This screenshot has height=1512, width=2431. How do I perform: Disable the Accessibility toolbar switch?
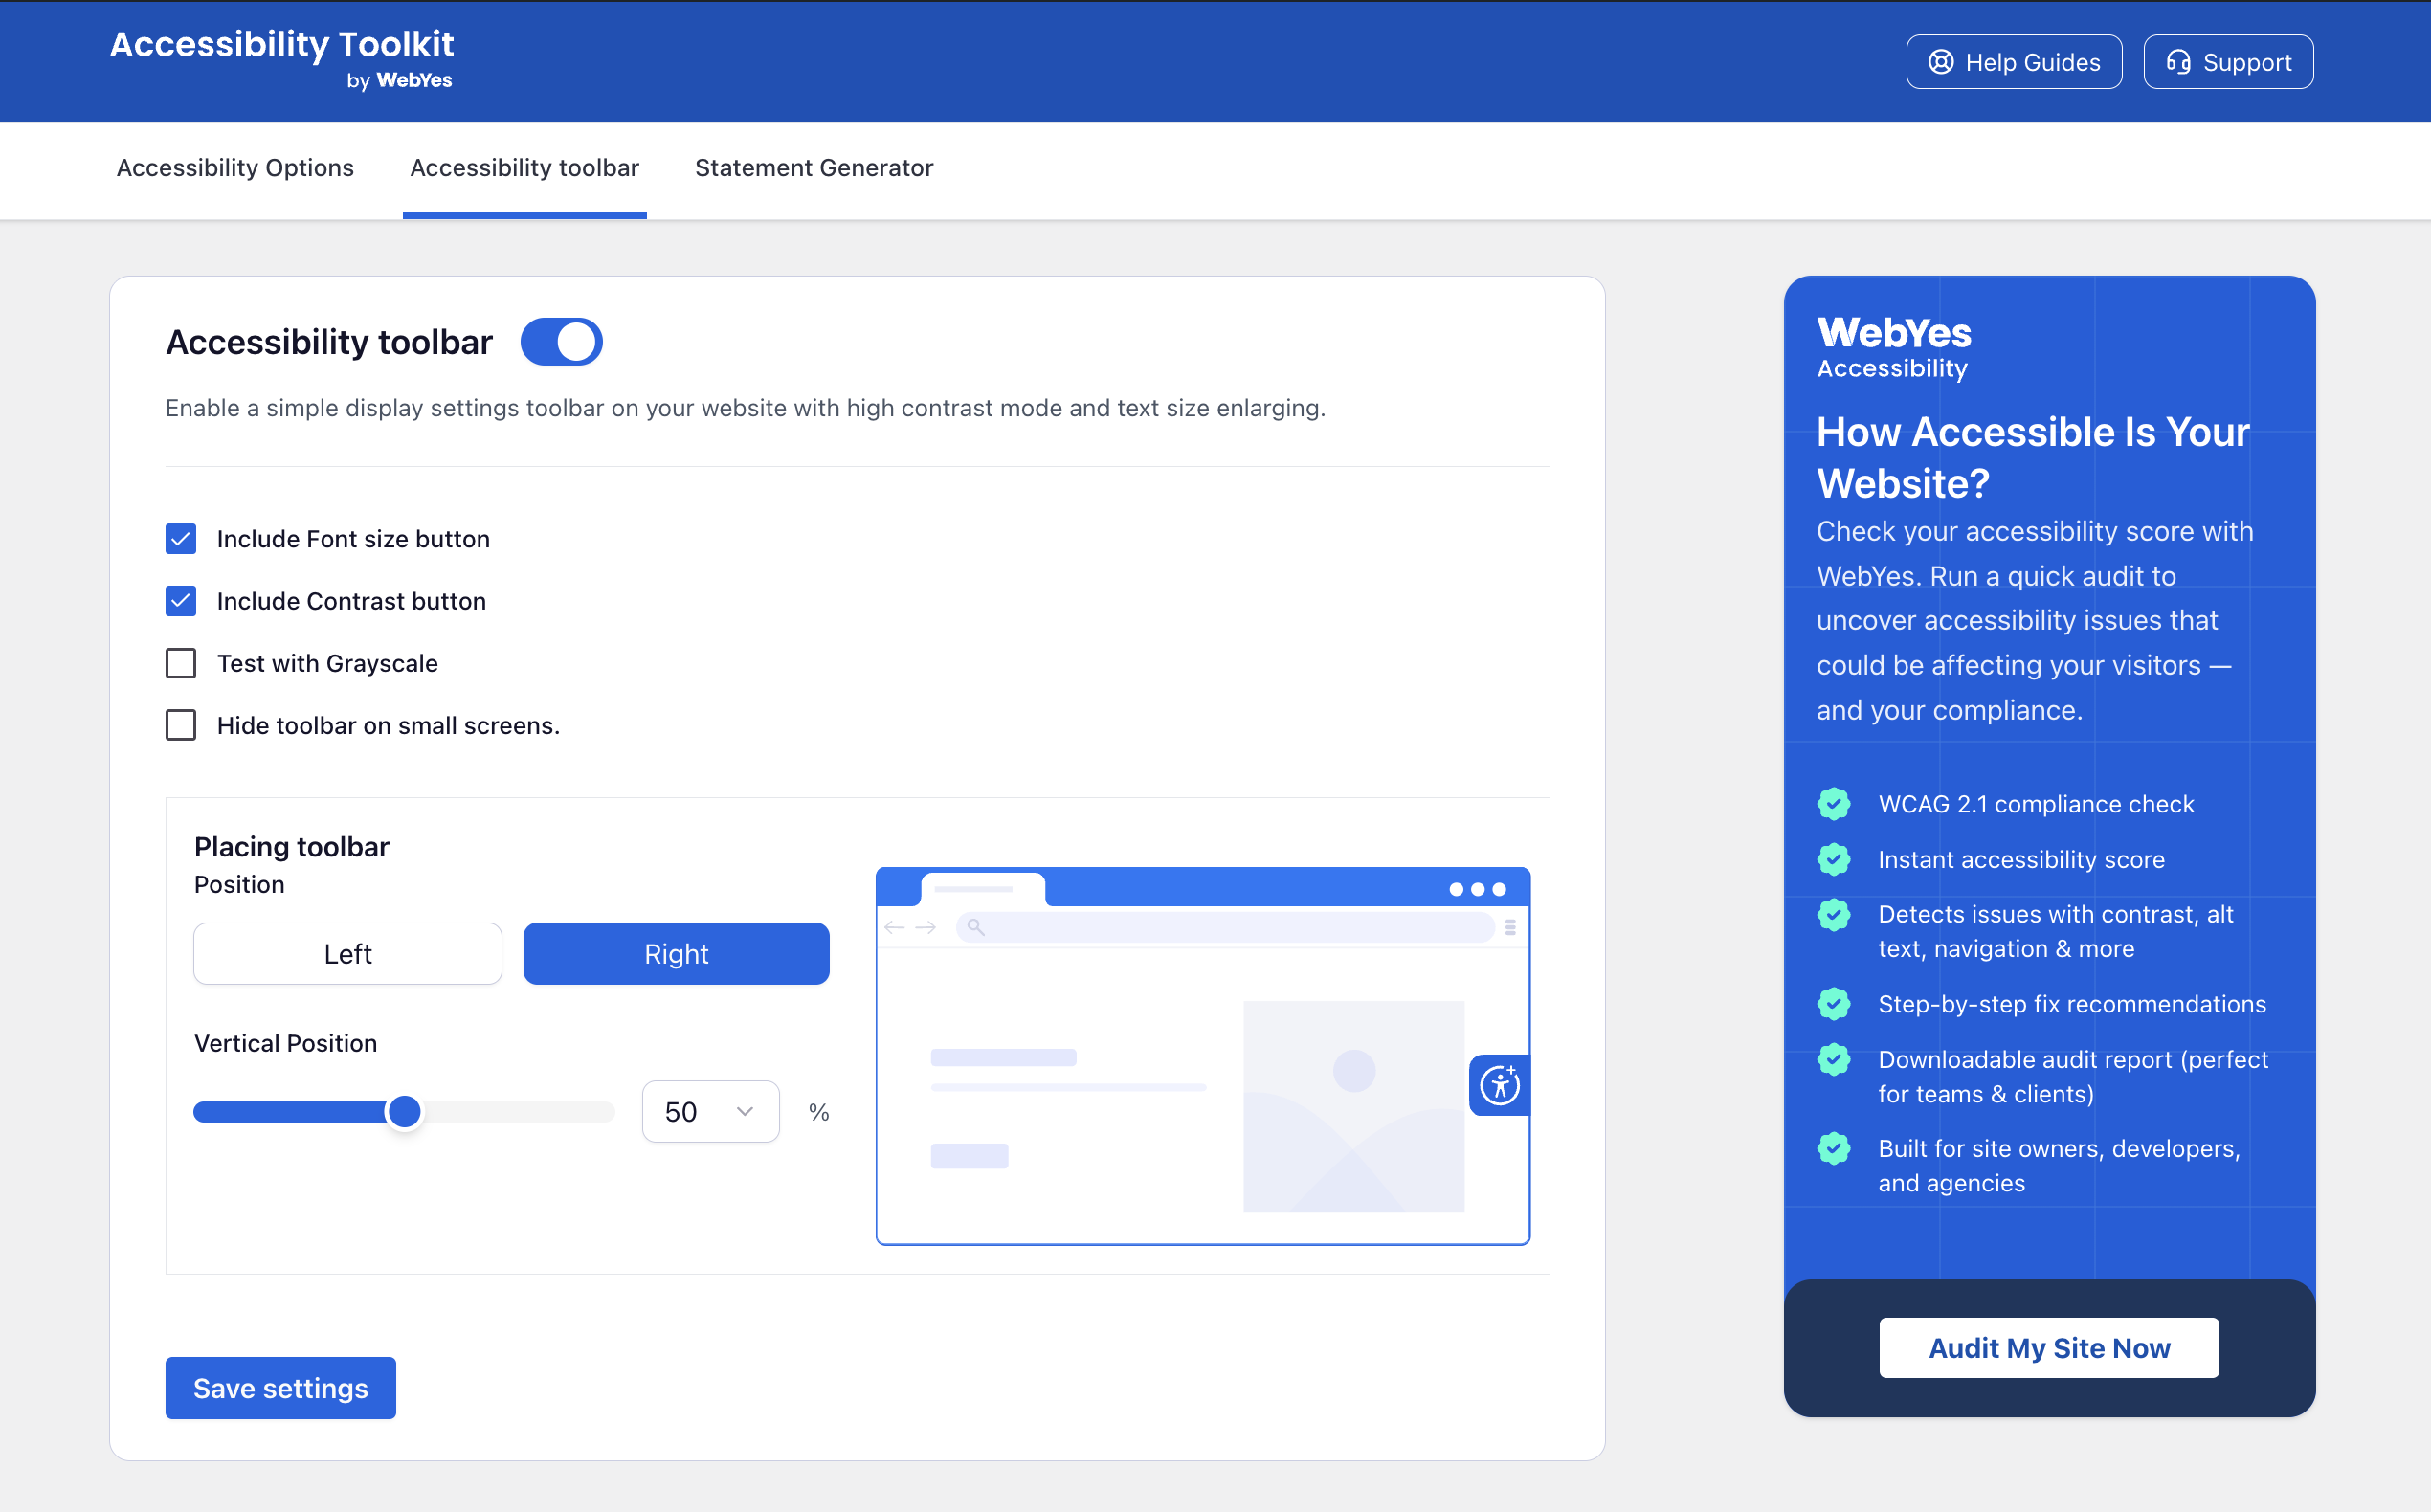click(x=561, y=341)
